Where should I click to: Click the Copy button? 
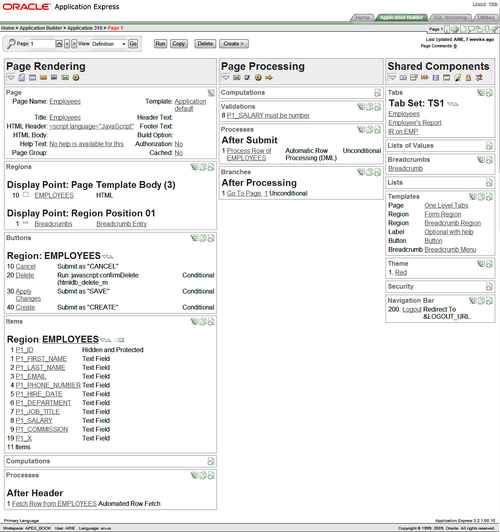pyautogui.click(x=178, y=44)
